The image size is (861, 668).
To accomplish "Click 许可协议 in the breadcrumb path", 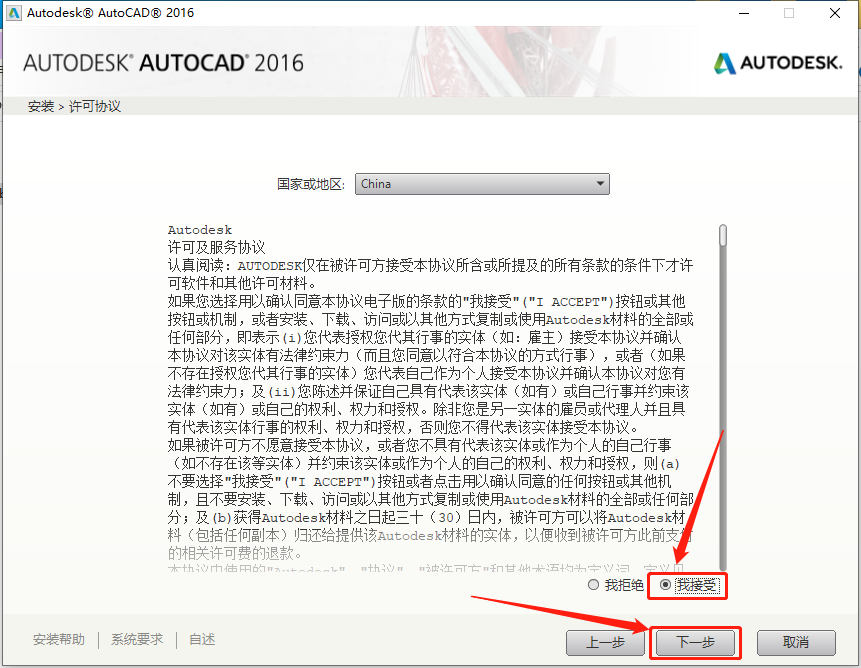I will 94,106.
